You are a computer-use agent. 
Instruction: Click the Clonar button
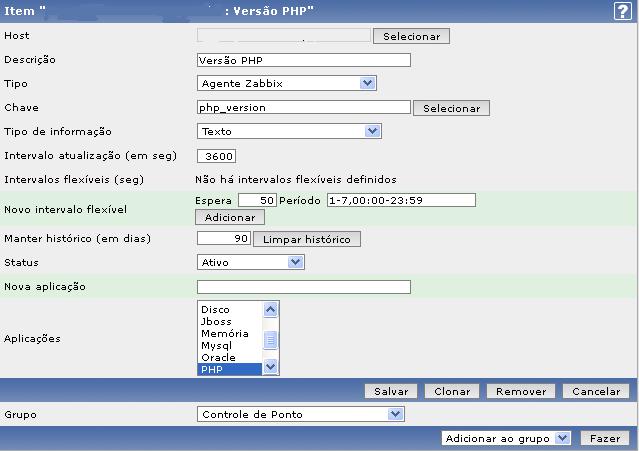pos(452,392)
